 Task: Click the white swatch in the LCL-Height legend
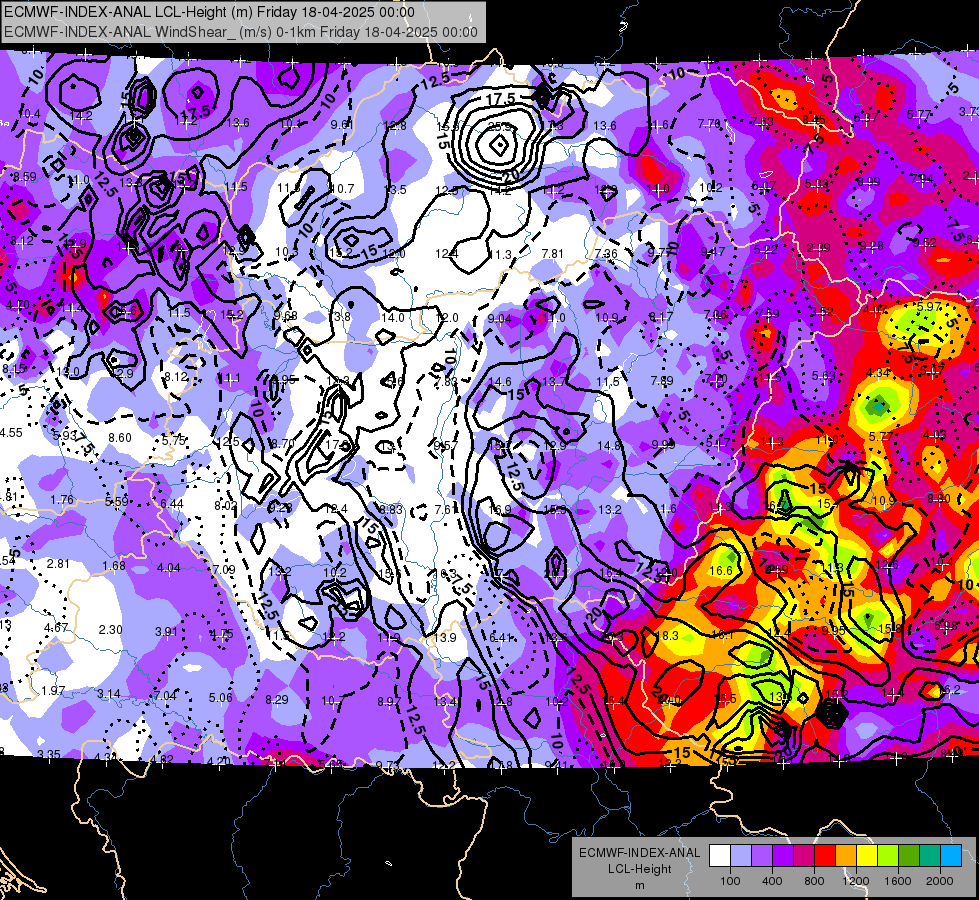coord(720,856)
